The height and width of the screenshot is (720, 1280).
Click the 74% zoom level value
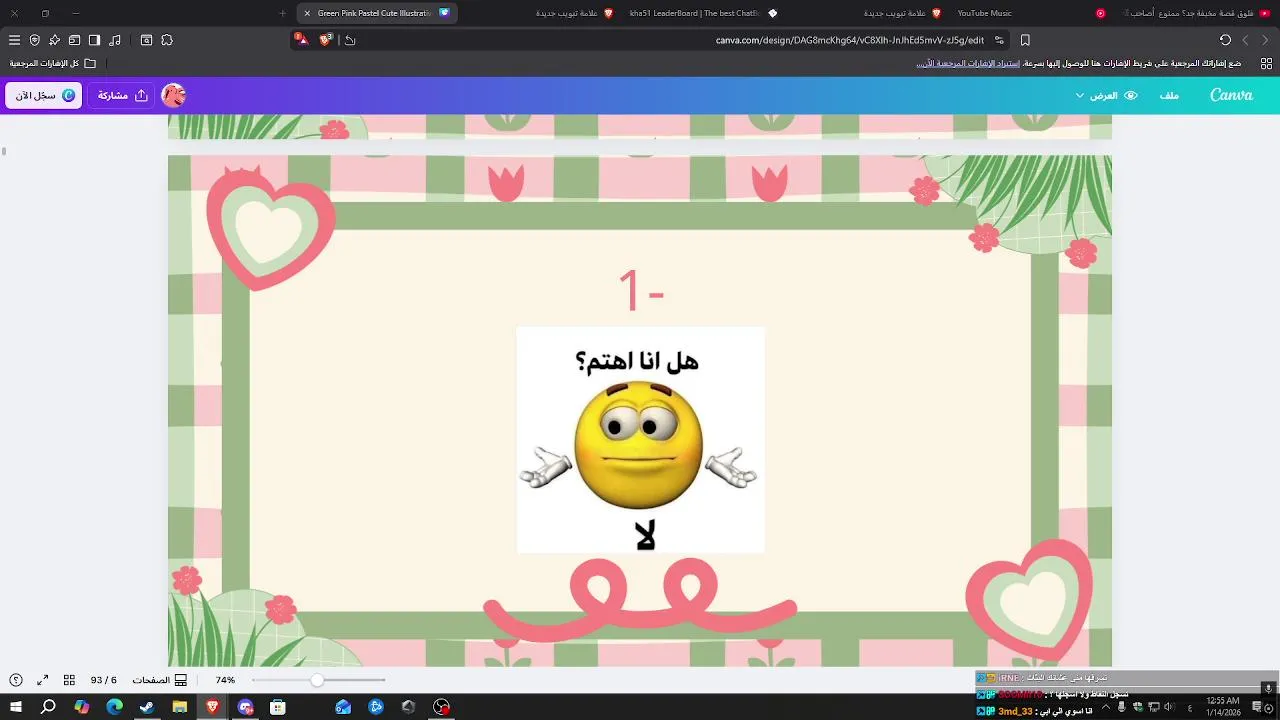click(x=225, y=680)
